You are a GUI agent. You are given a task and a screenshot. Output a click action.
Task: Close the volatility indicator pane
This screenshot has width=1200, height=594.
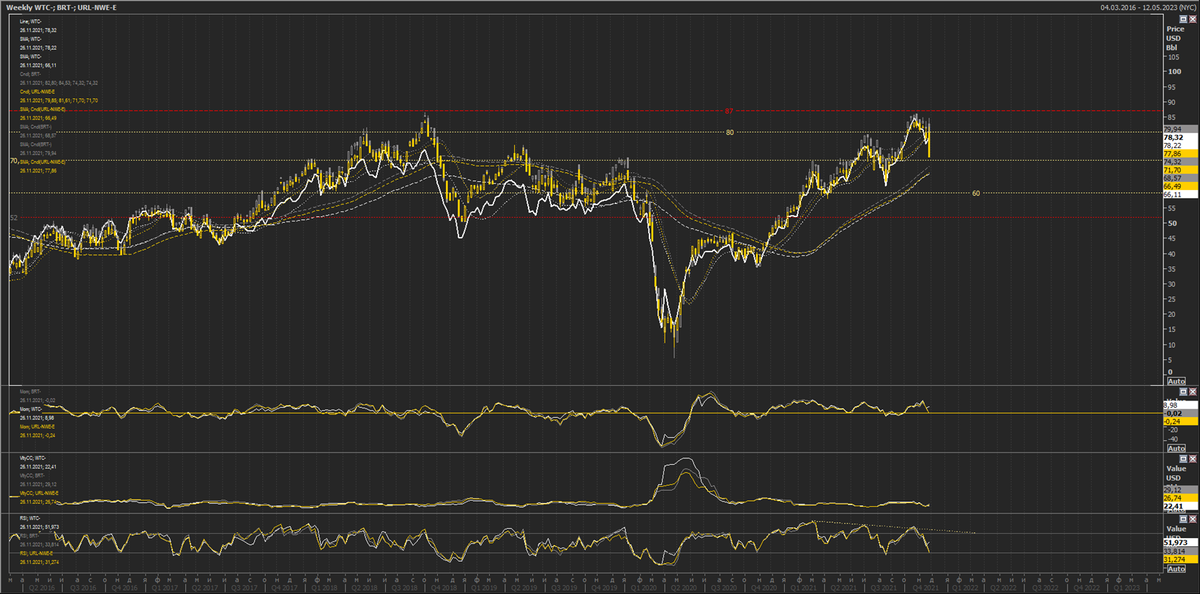1193,459
